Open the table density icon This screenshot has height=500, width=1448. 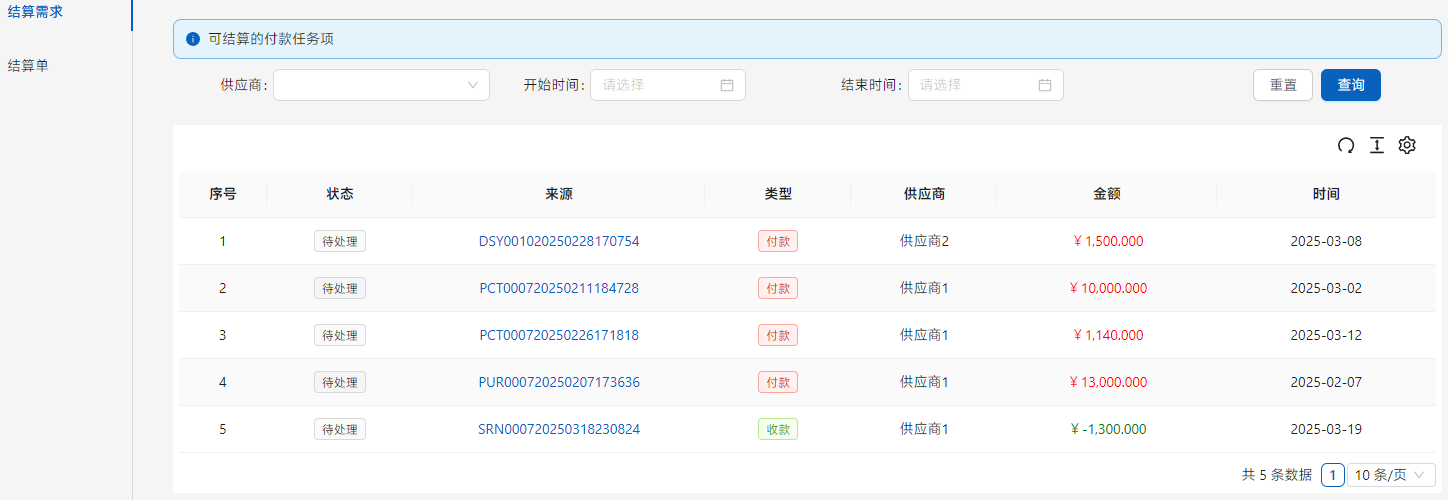[1376, 146]
